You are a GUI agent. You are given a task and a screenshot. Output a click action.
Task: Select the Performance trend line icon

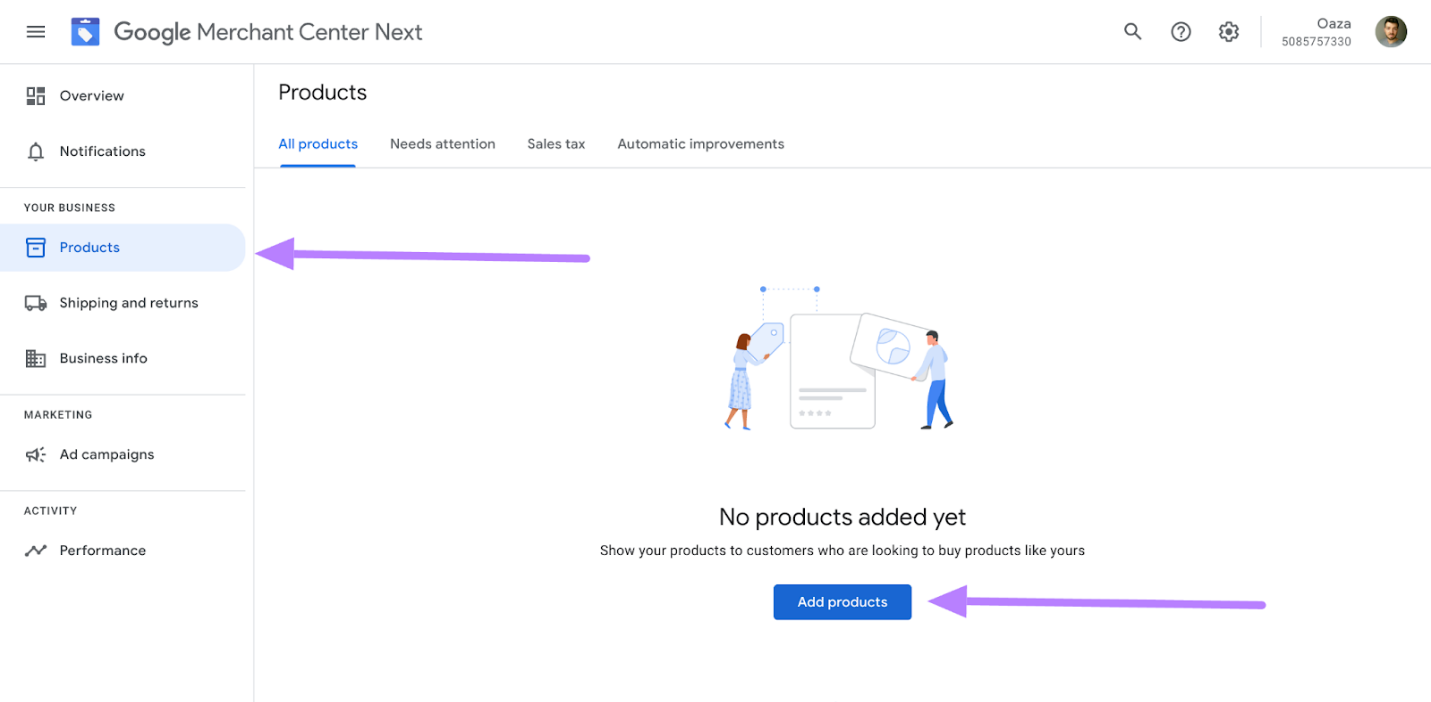tap(36, 550)
